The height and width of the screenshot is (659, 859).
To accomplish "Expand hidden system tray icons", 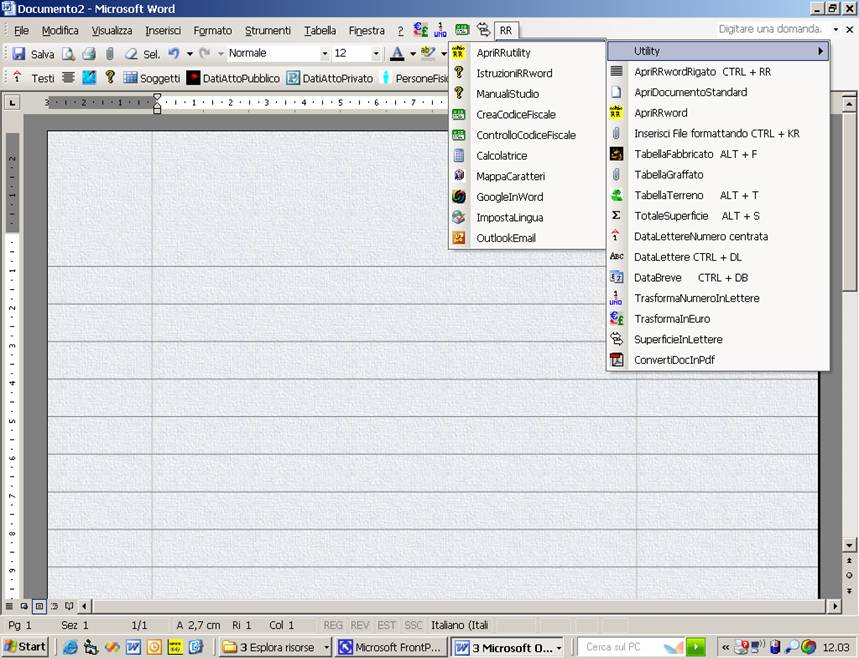I will 725,647.
